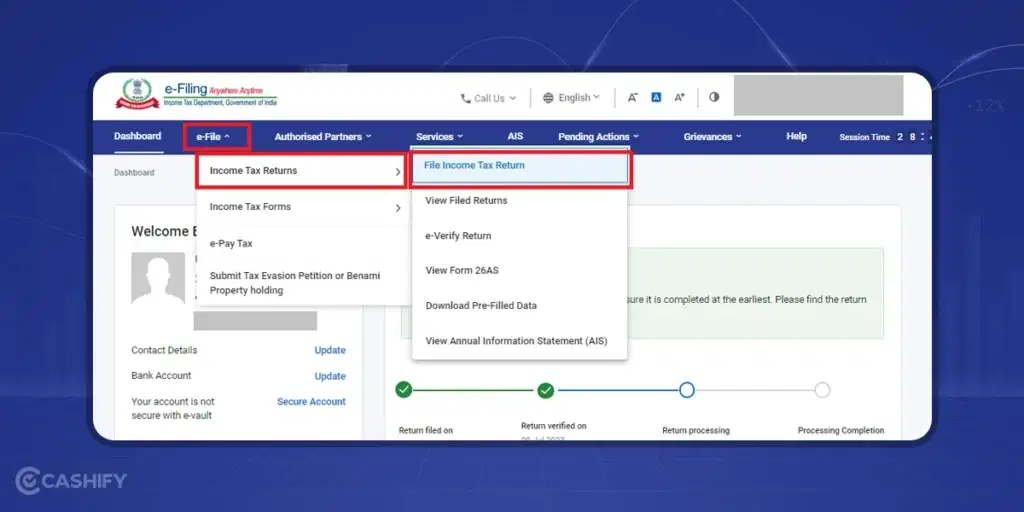Click Update link for Bank Account
Viewport: 1024px width, 512px height.
tap(330, 376)
